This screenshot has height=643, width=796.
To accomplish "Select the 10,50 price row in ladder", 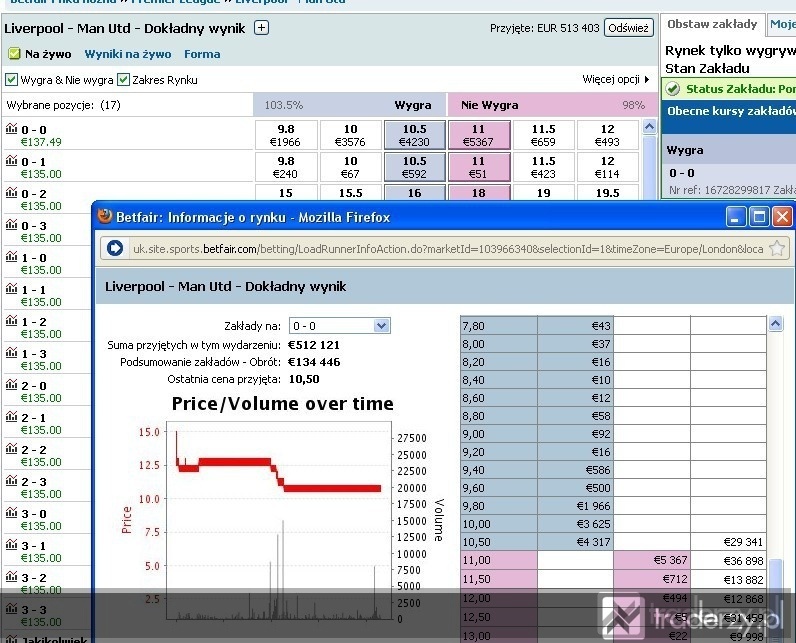I will pos(613,542).
